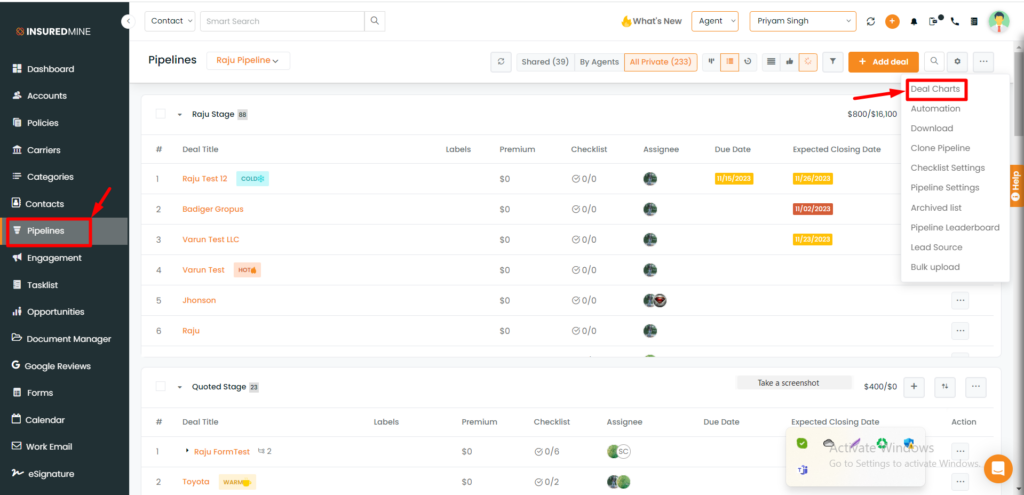1024x495 pixels.
Task: Open pipeline settings gear button
Action: pyautogui.click(x=957, y=61)
